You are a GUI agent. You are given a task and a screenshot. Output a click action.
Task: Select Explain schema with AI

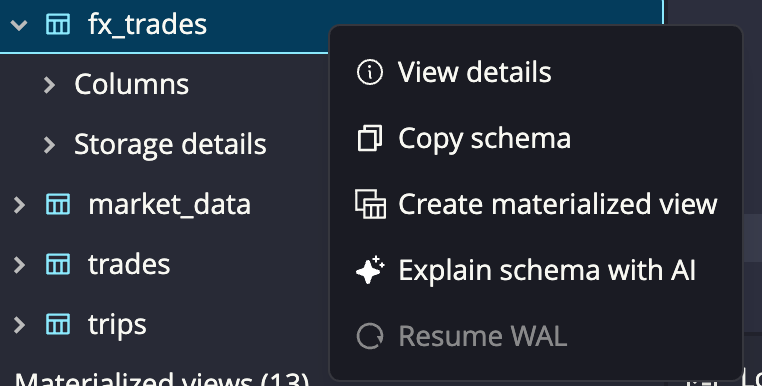pos(536,270)
